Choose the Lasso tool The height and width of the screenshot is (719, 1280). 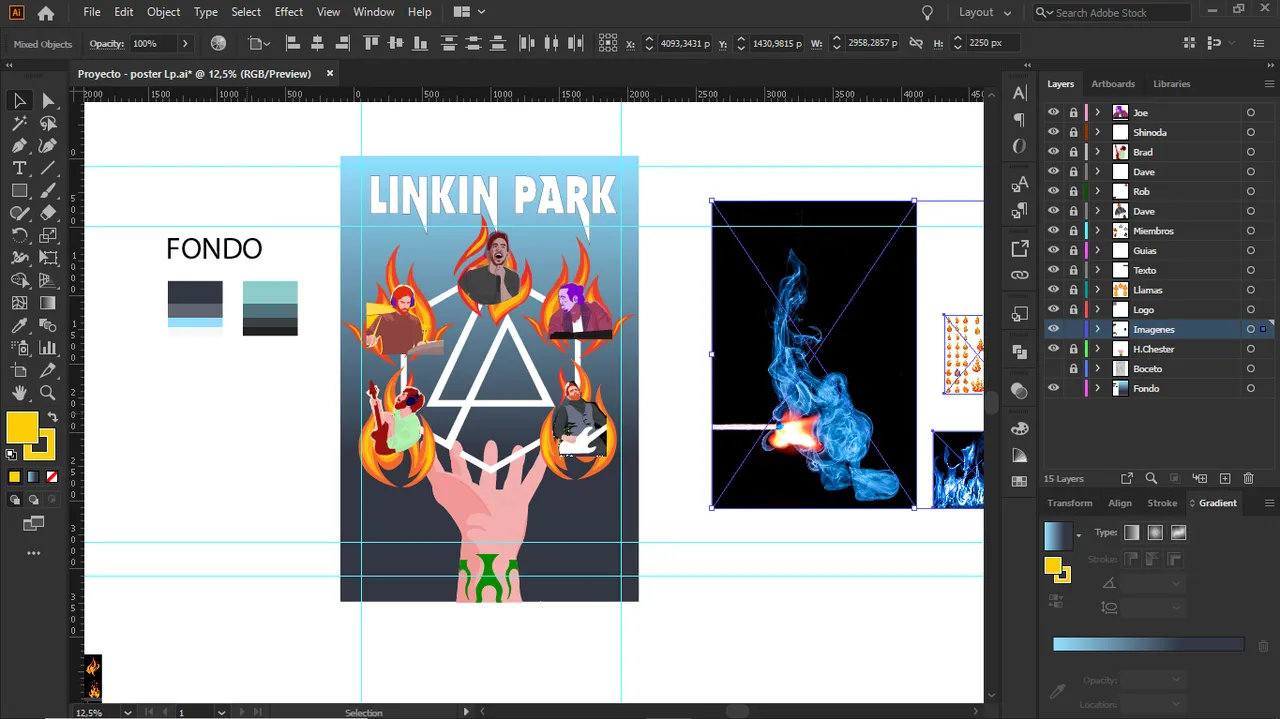(48, 123)
